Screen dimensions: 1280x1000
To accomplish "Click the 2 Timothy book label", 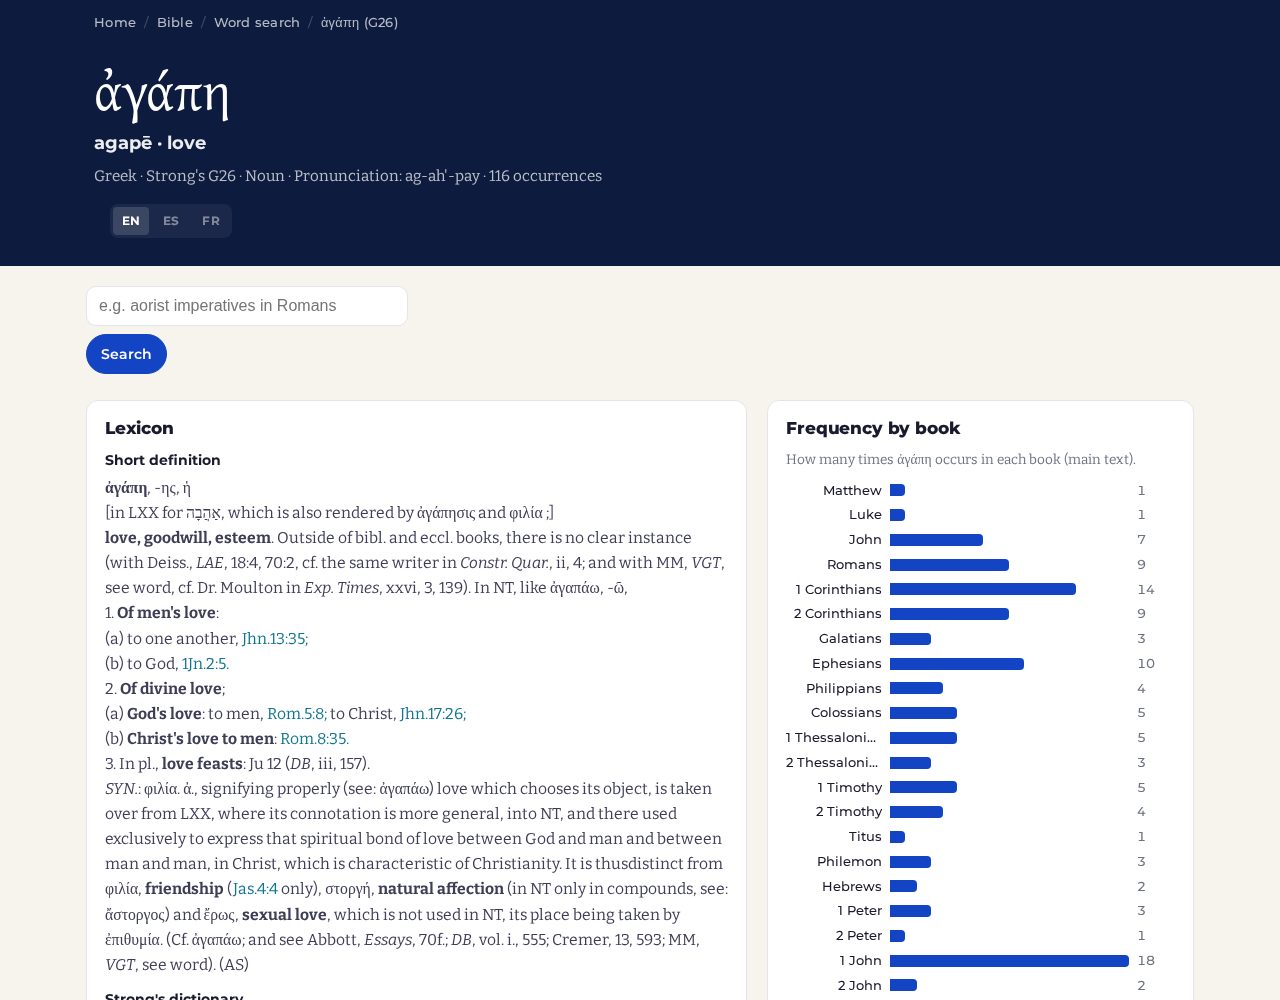I will 849,811.
